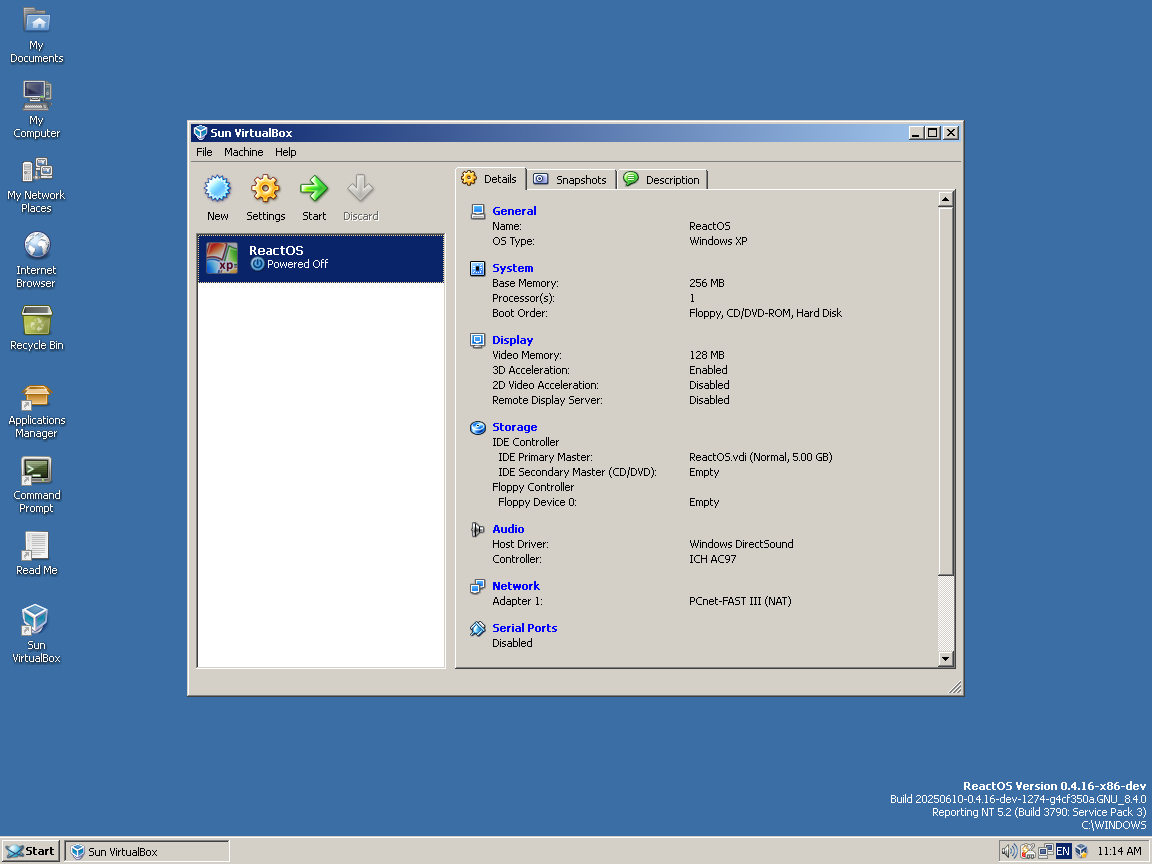Click the greyed-out Discard toolbar icon
1152x864 pixels.
coord(360,189)
